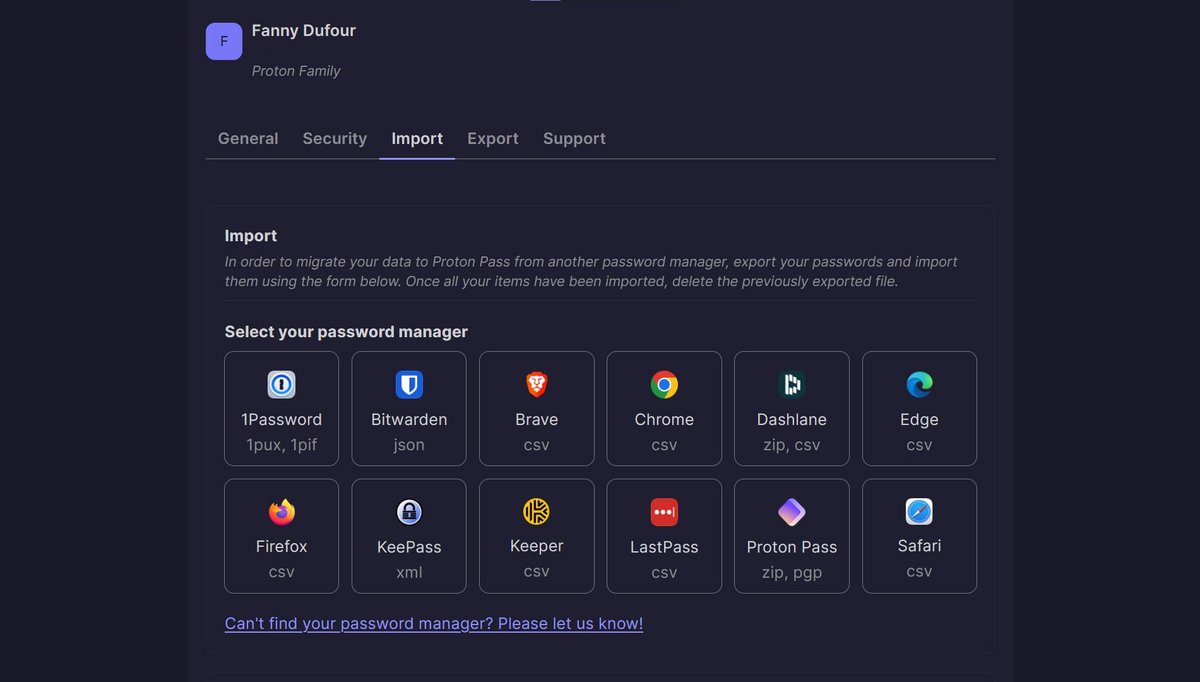
Task: Pick the Safari compass icon
Action: click(x=919, y=512)
